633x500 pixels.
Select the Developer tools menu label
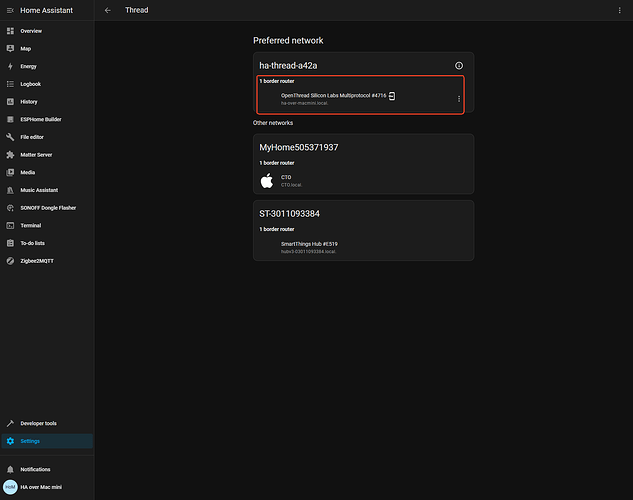(39, 423)
